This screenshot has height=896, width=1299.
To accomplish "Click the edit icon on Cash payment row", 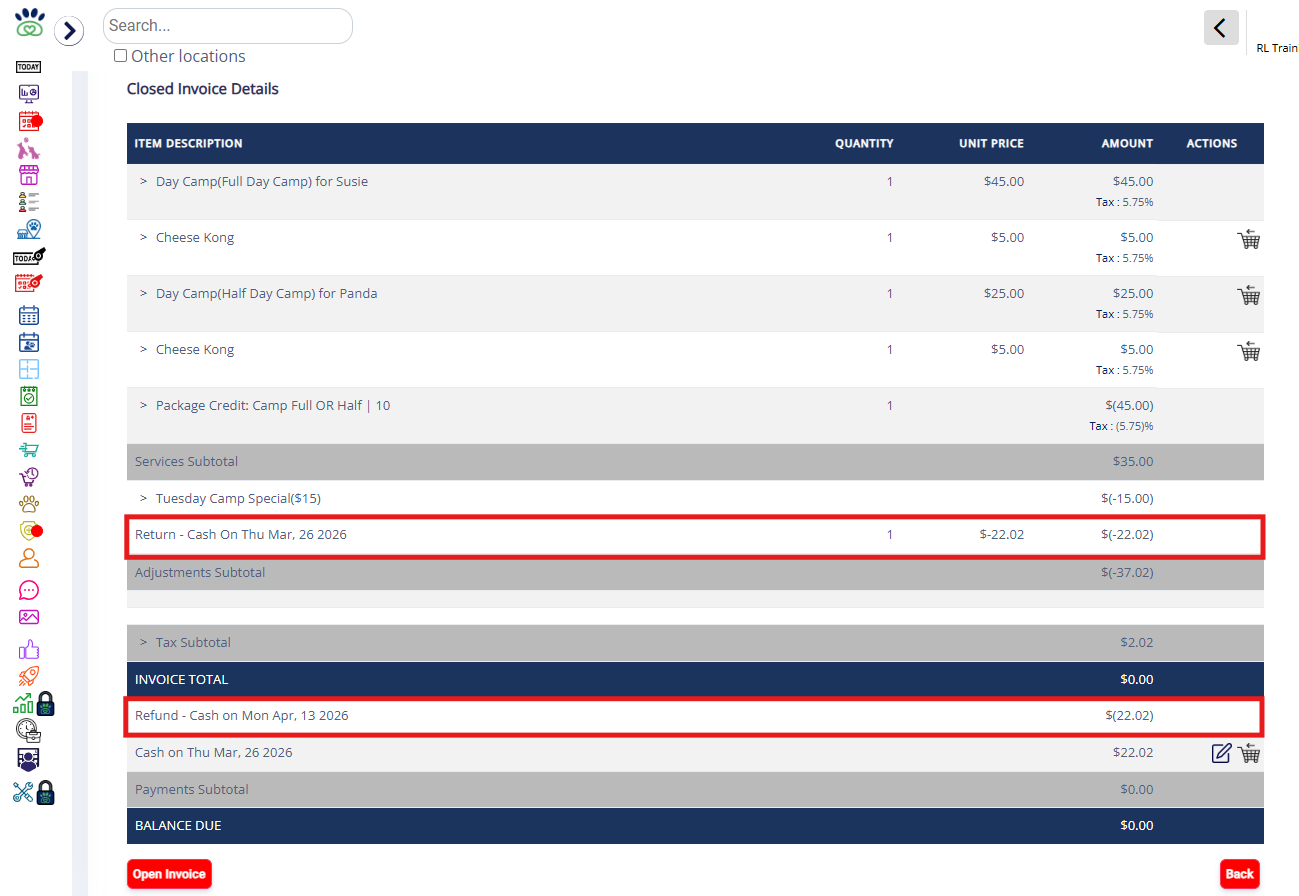I will (1221, 753).
